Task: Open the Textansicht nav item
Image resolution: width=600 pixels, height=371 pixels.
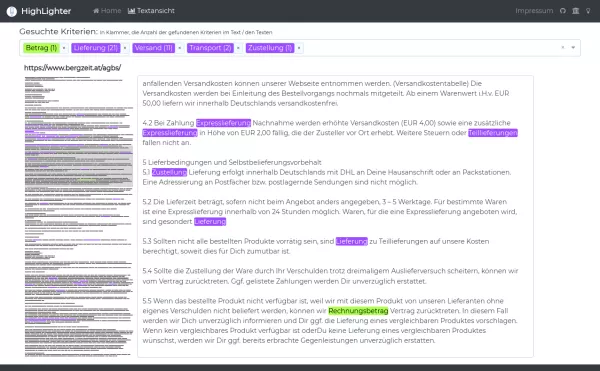Action: 151,11
